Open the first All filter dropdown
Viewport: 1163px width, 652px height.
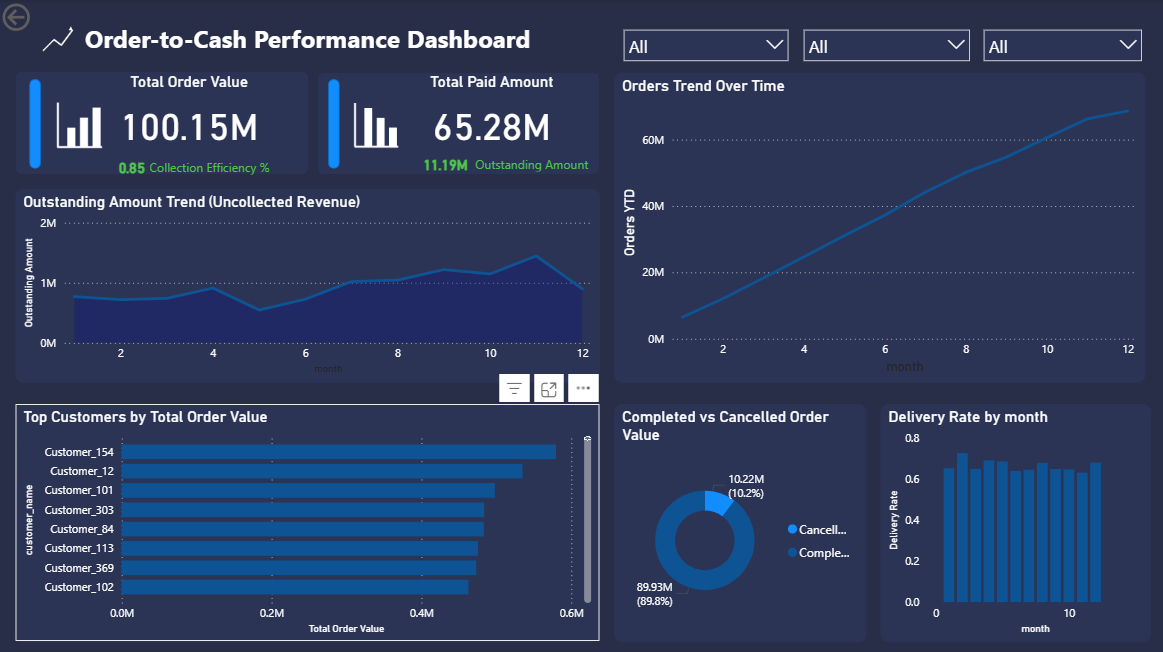point(705,44)
